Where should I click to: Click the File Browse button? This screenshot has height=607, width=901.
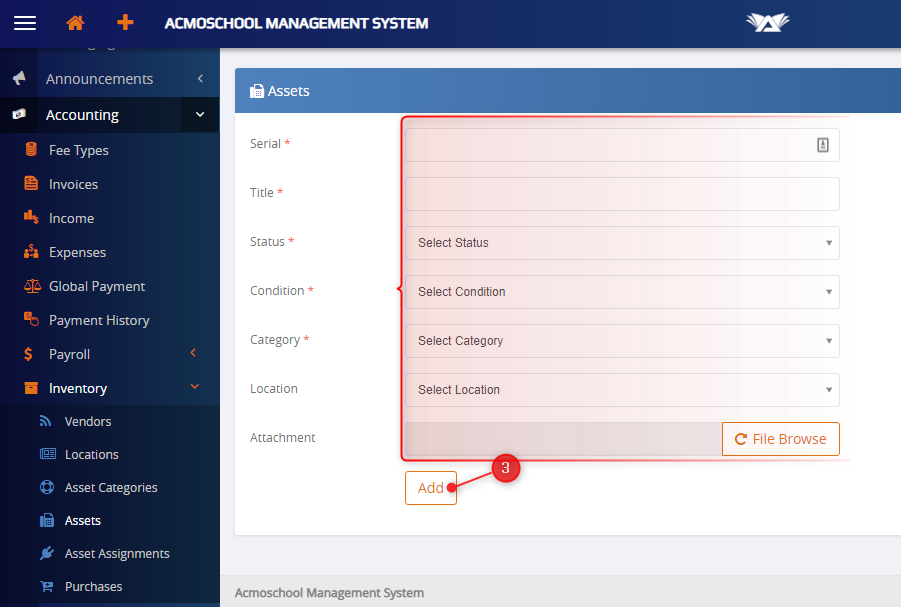pos(780,439)
